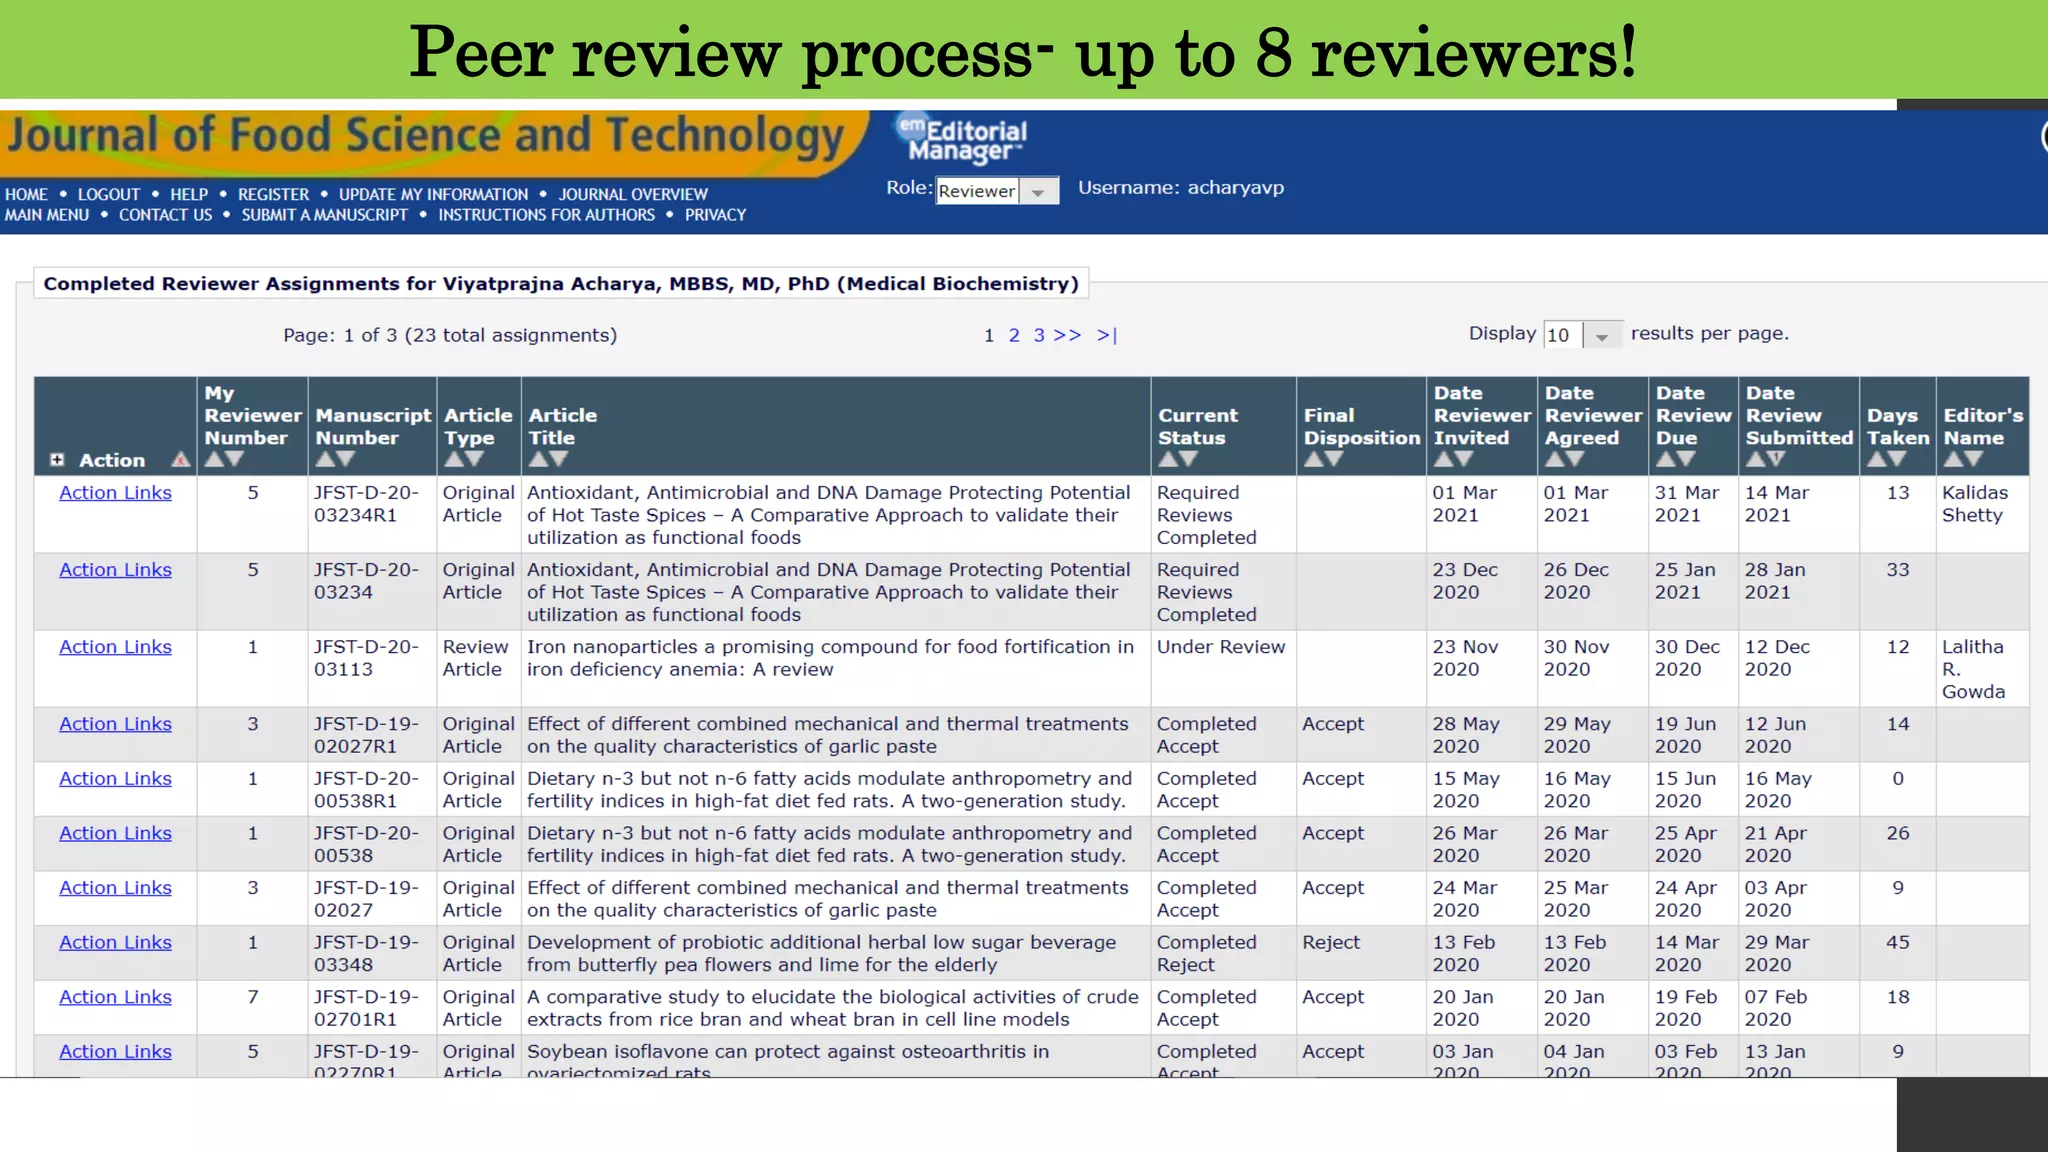Open the PRIVACY link
This screenshot has width=2048, height=1152.
[715, 215]
